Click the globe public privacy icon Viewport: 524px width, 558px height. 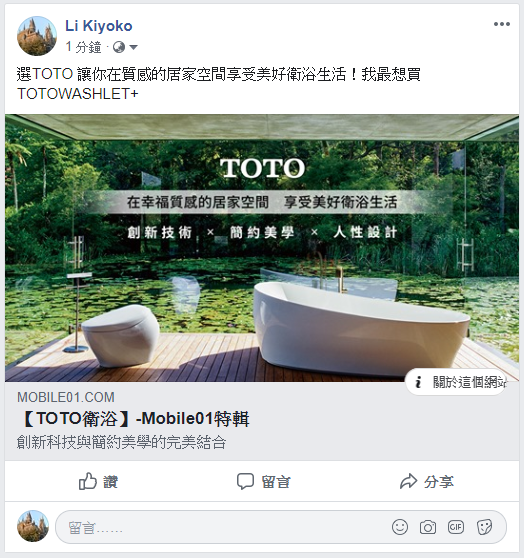coord(119,47)
